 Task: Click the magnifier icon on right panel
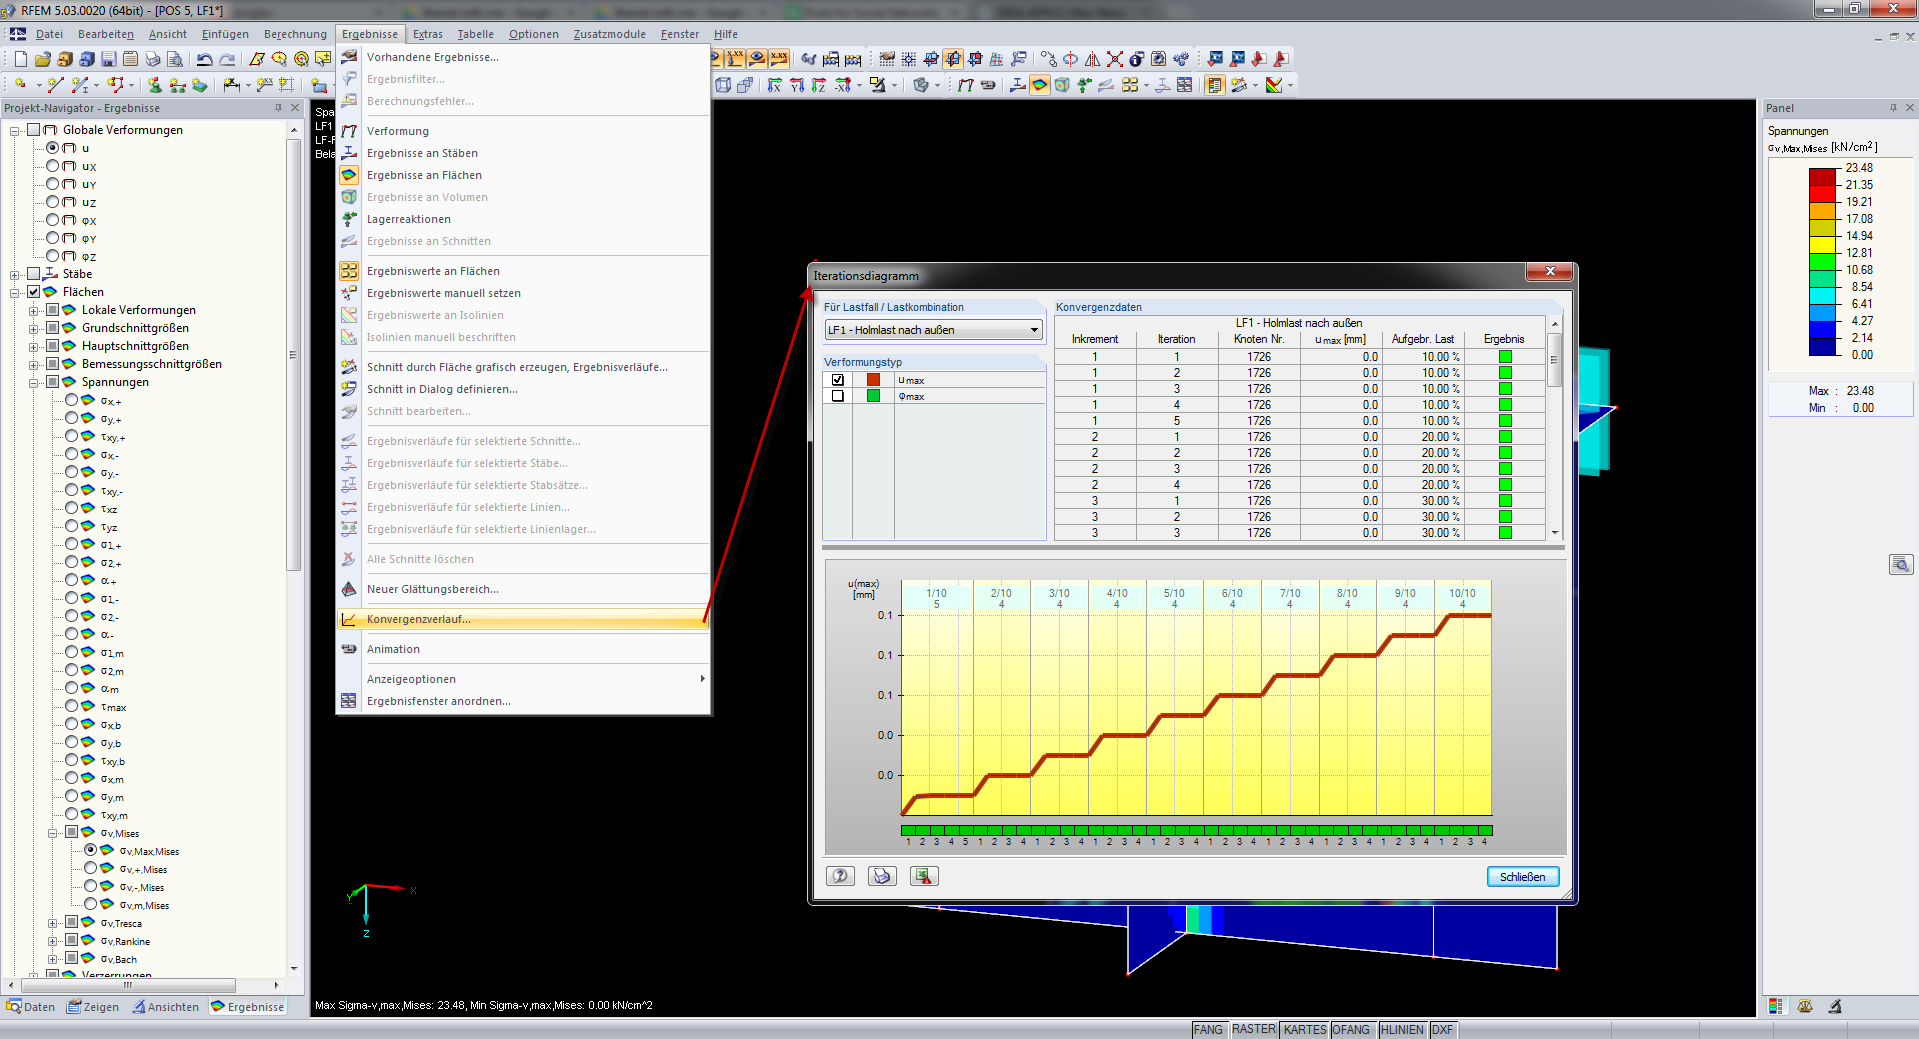pos(1901,565)
